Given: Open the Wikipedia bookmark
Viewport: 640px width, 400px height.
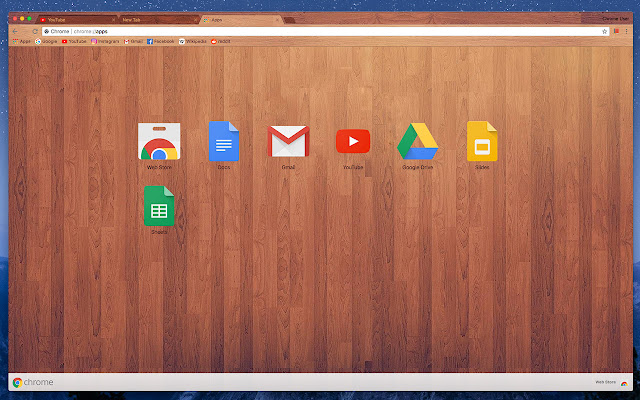Looking at the screenshot, I should (x=193, y=41).
